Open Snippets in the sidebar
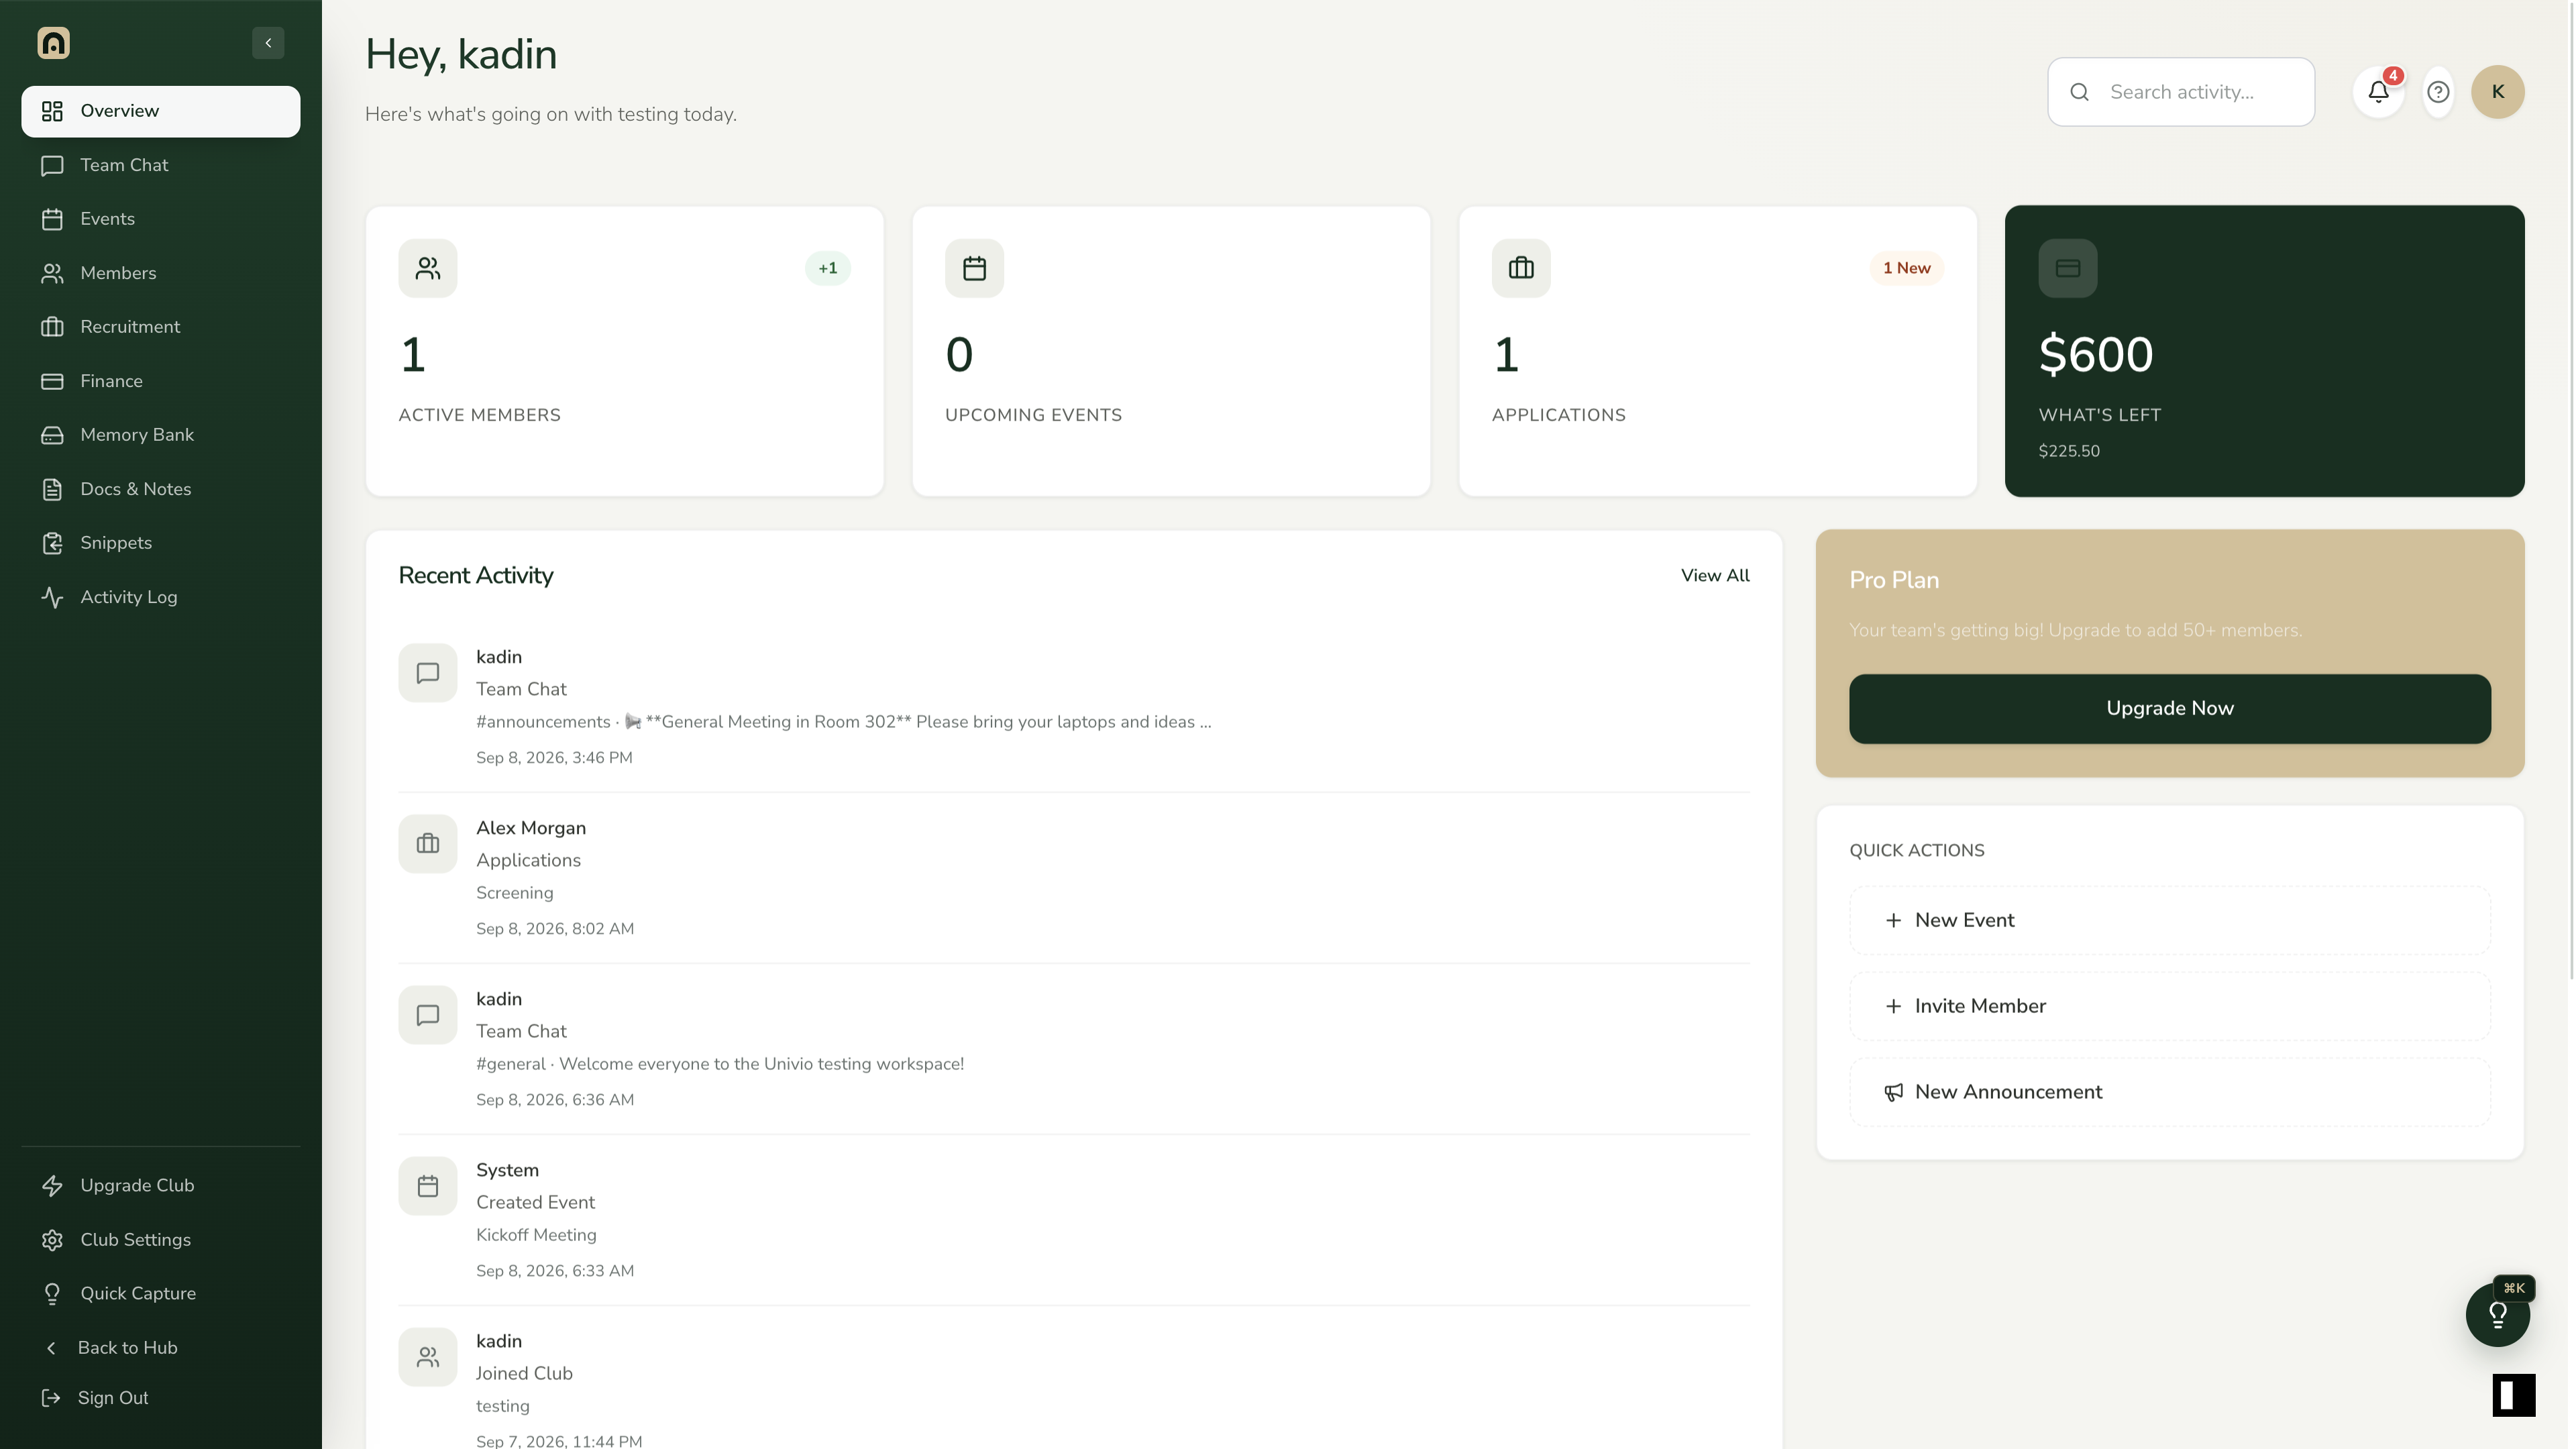 pyautogui.click(x=161, y=543)
